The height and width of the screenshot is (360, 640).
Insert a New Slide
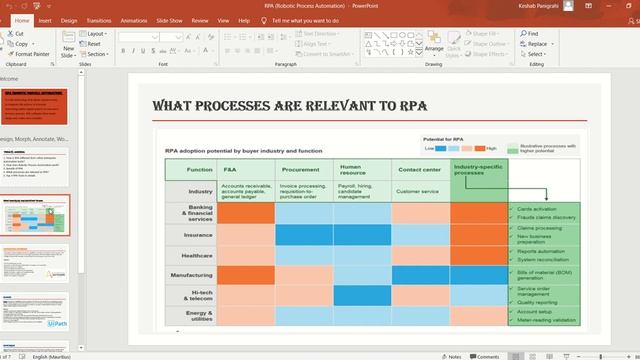click(68, 45)
